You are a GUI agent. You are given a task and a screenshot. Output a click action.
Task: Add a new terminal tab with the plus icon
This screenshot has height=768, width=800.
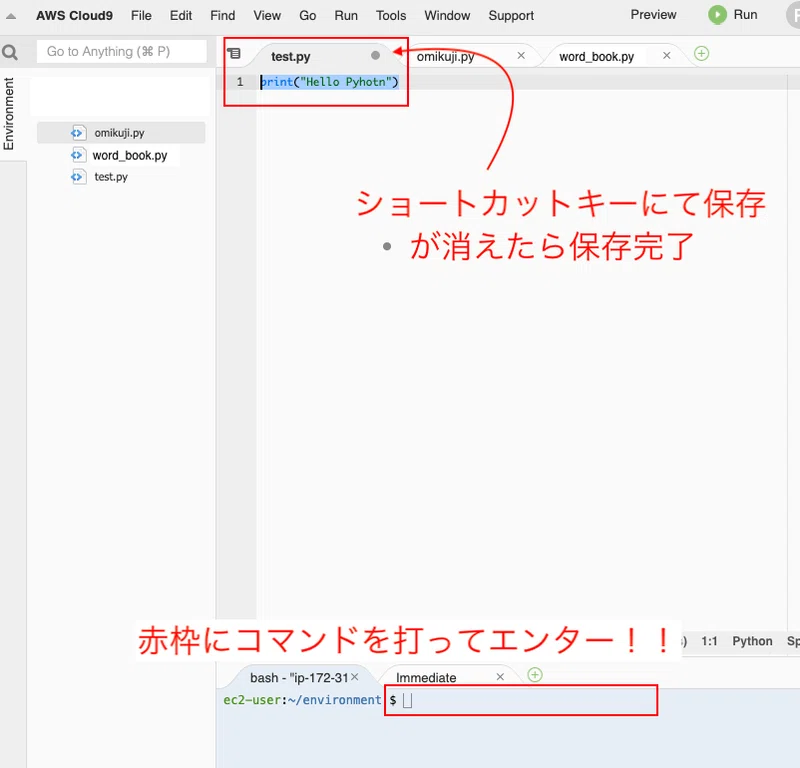(x=535, y=675)
